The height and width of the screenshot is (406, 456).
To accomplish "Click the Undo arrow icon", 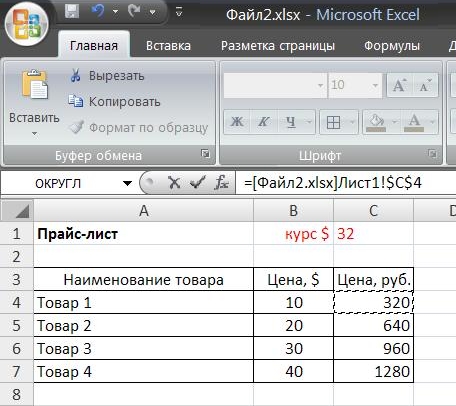I will click(x=98, y=11).
